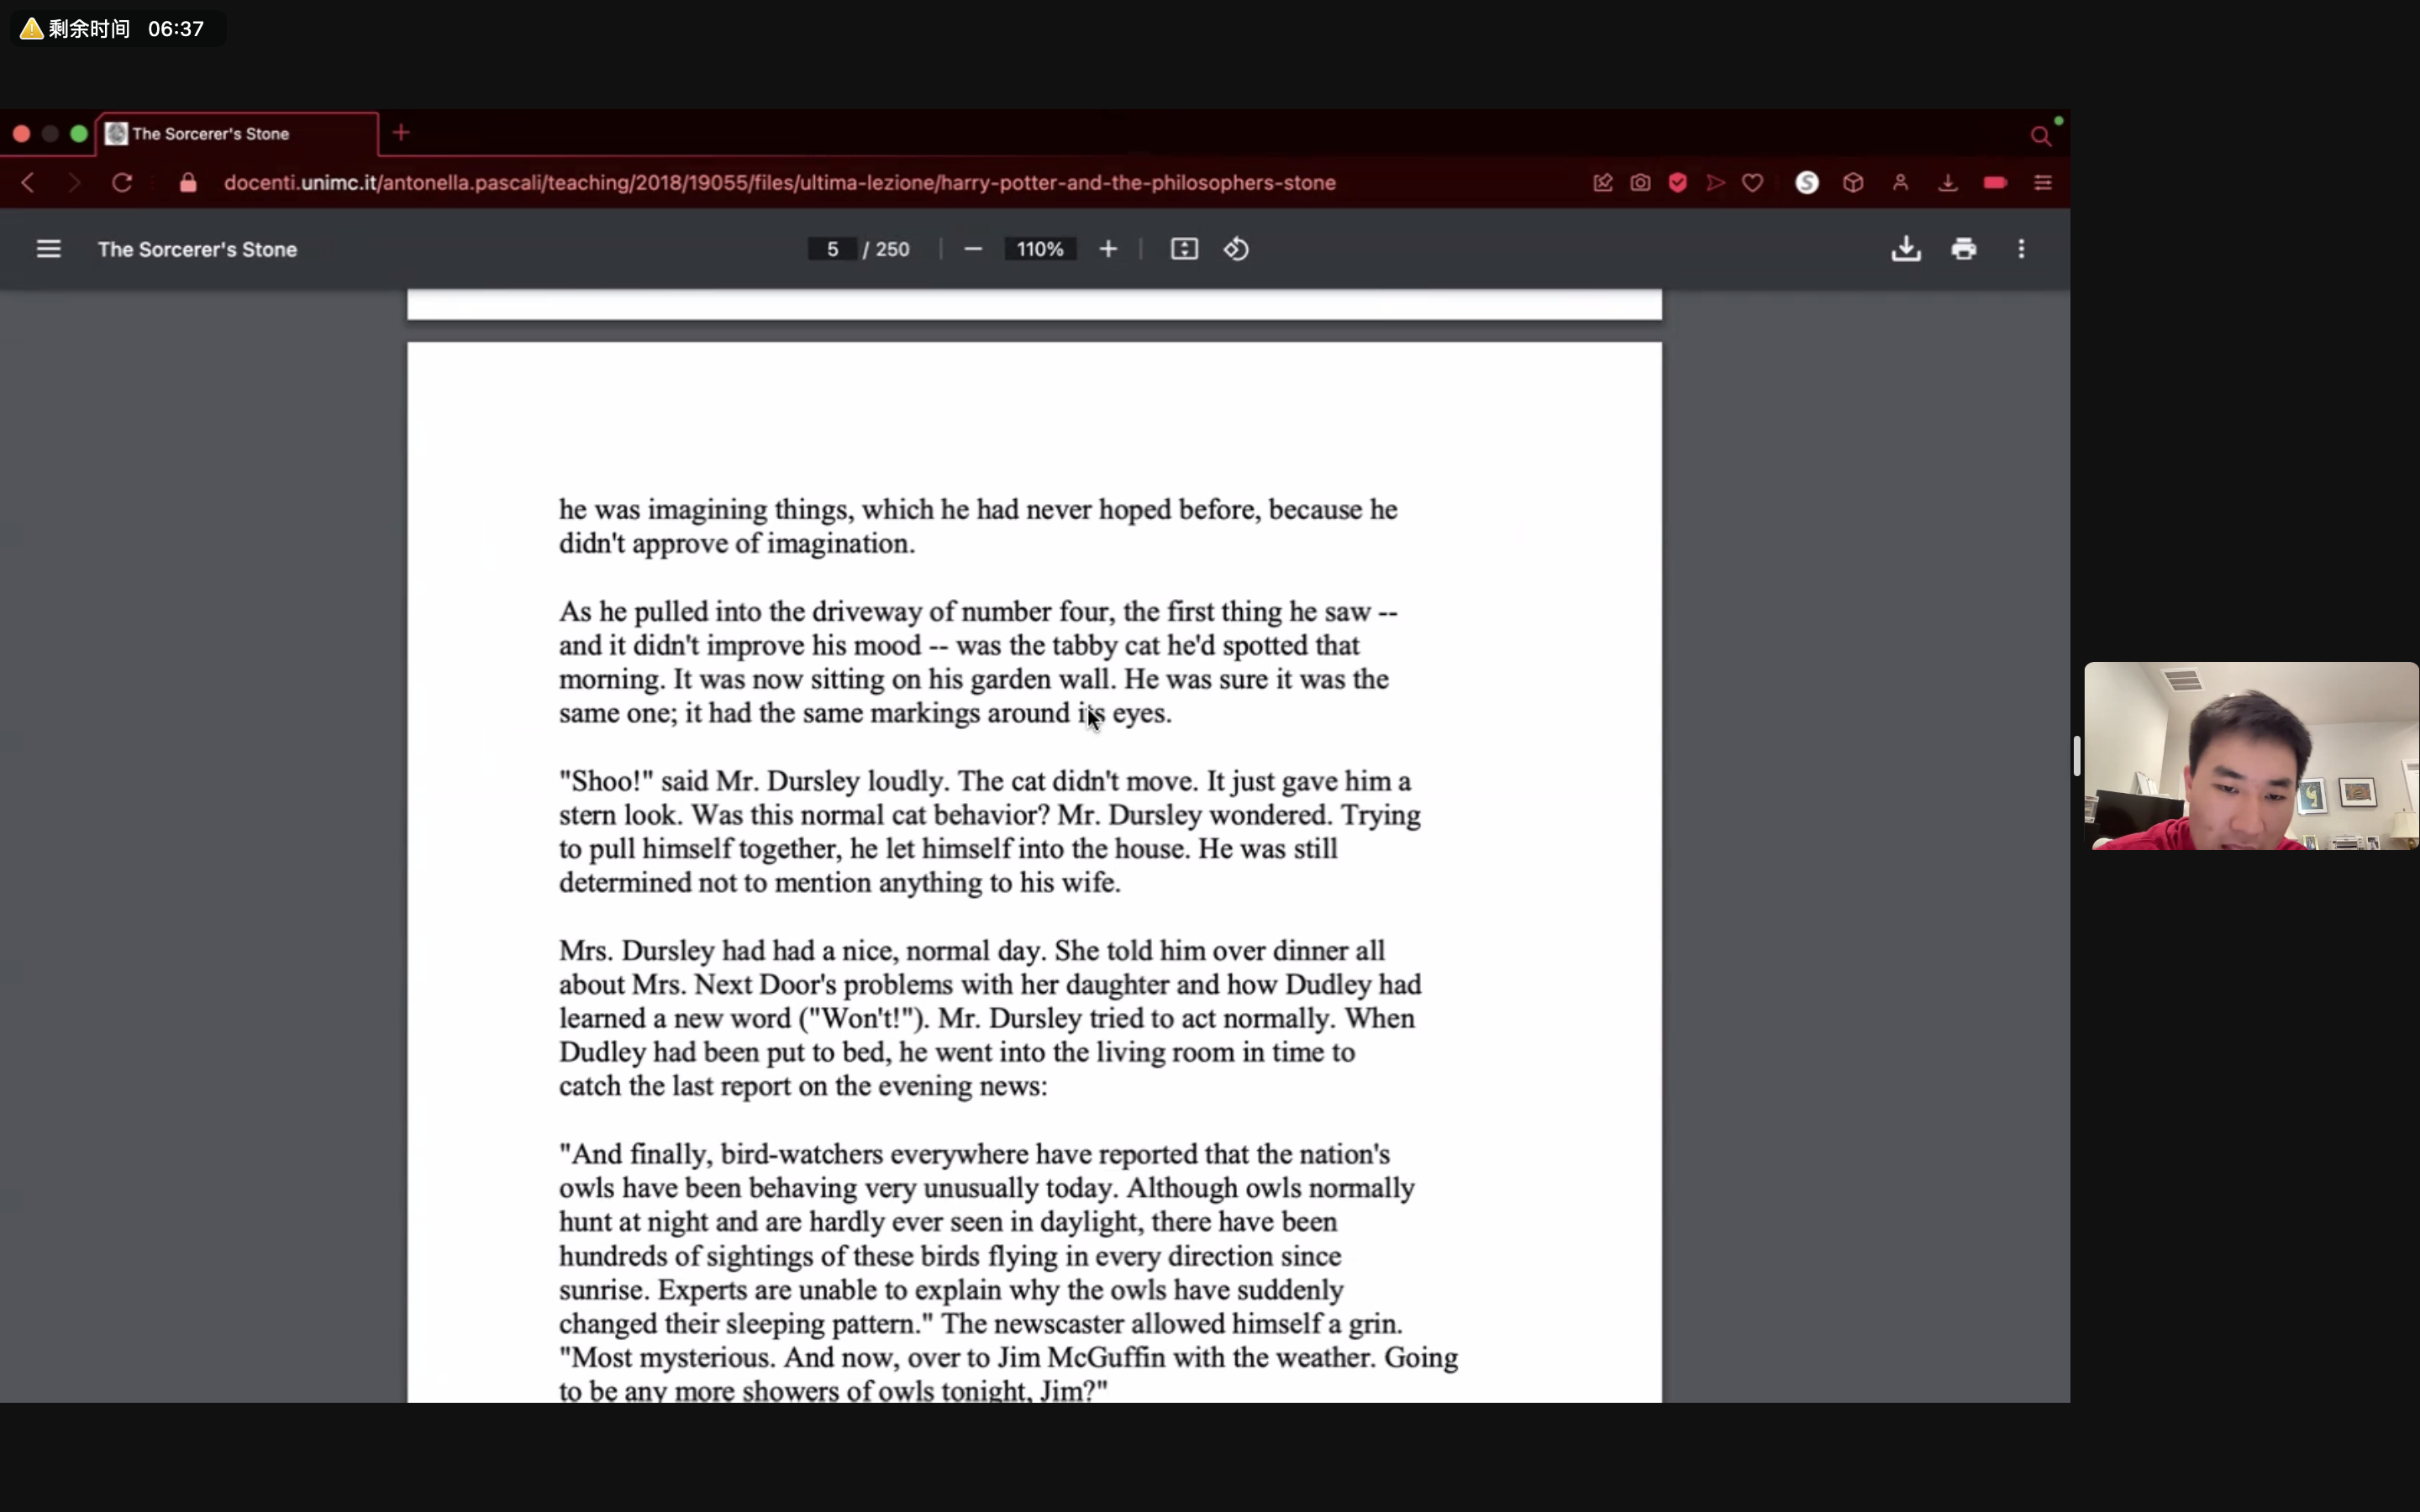The height and width of the screenshot is (1512, 2420).
Task: Go back to the previous page
Action: (x=28, y=183)
